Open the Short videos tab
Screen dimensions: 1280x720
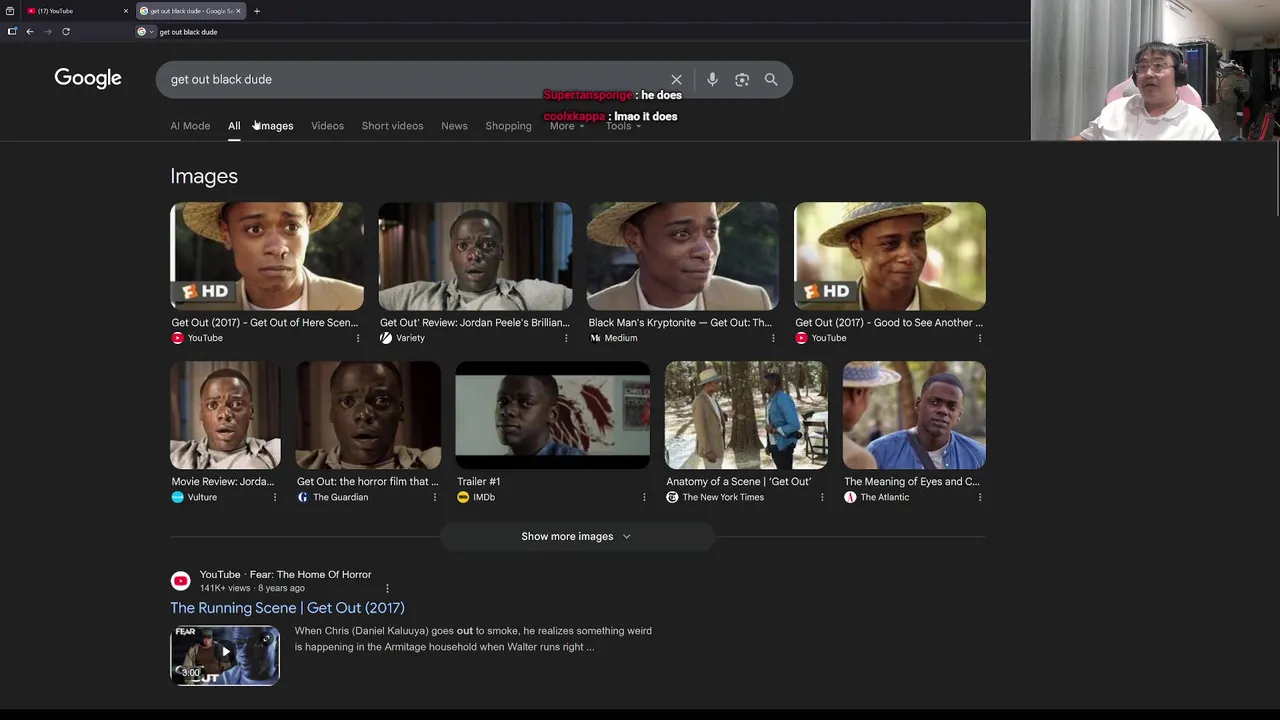click(x=392, y=126)
